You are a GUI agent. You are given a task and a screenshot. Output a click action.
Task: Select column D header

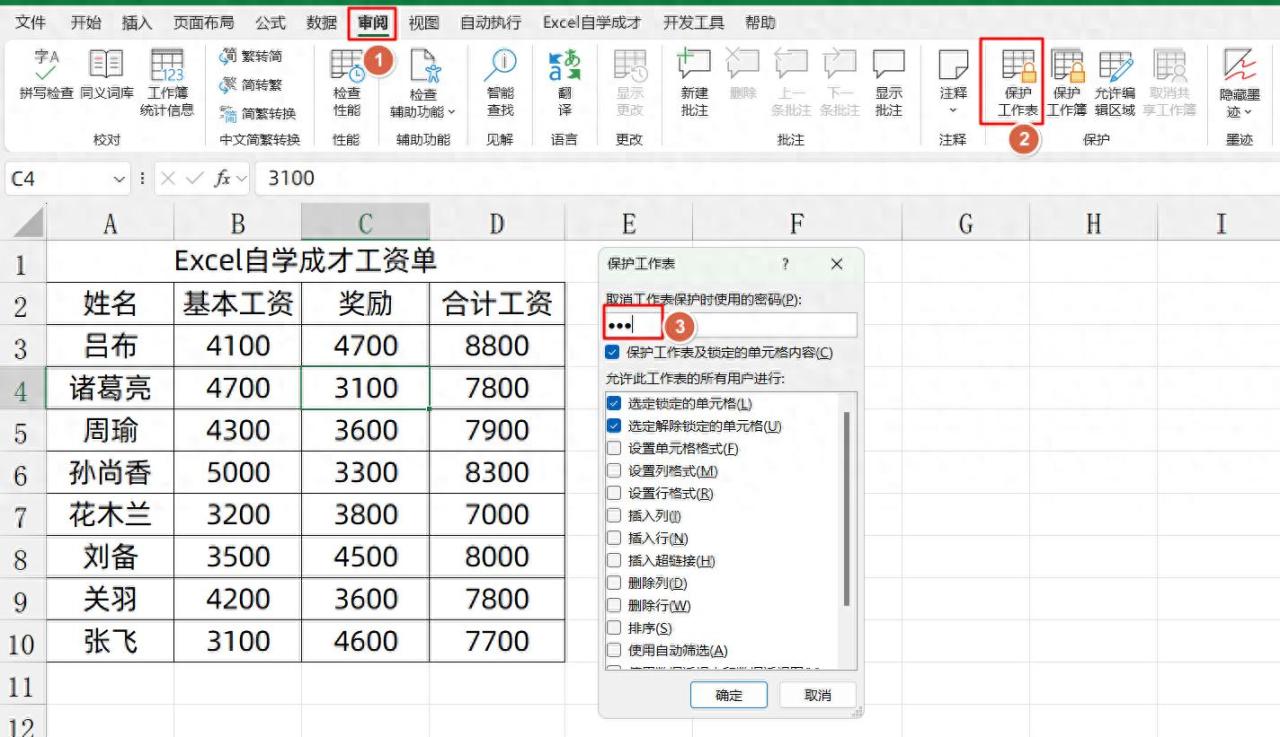coord(496,223)
